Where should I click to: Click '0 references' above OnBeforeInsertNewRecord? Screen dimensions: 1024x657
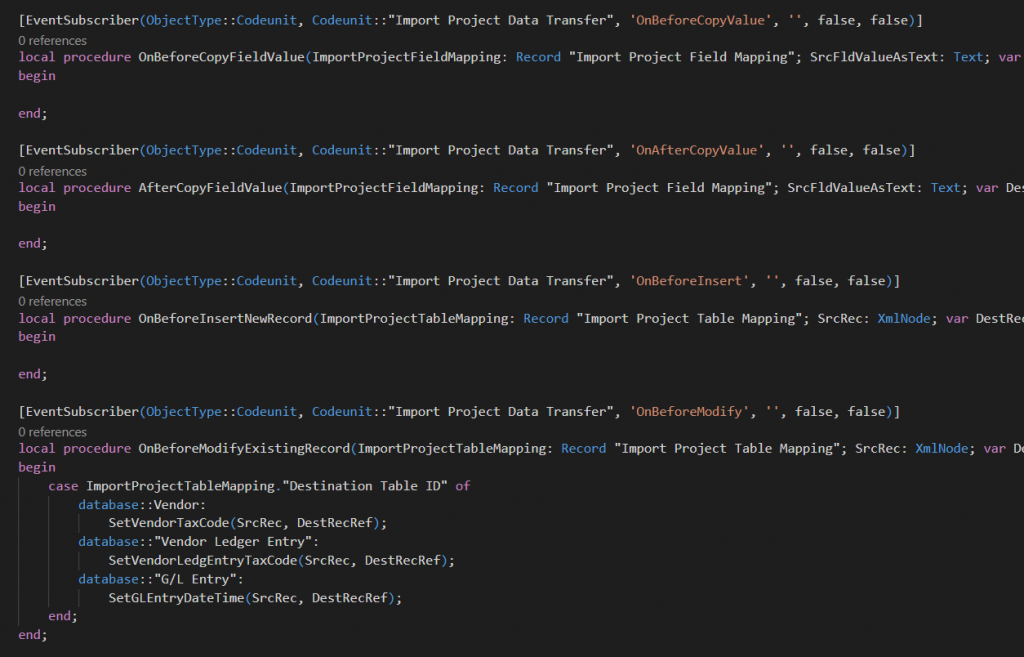coord(52,301)
